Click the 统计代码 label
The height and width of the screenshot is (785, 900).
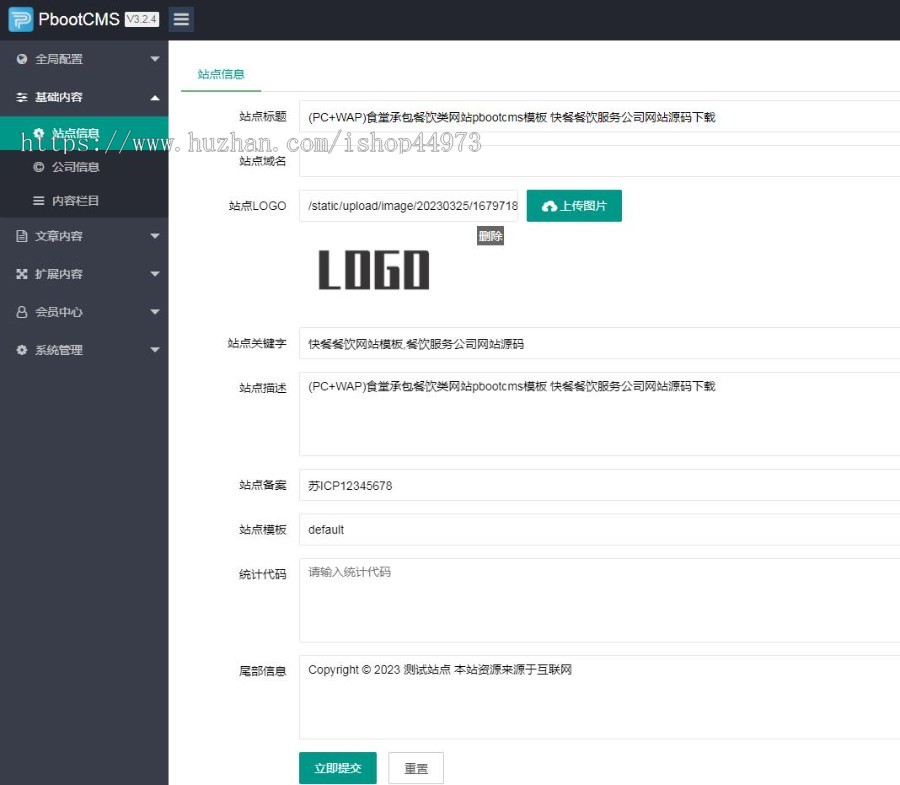click(x=262, y=574)
